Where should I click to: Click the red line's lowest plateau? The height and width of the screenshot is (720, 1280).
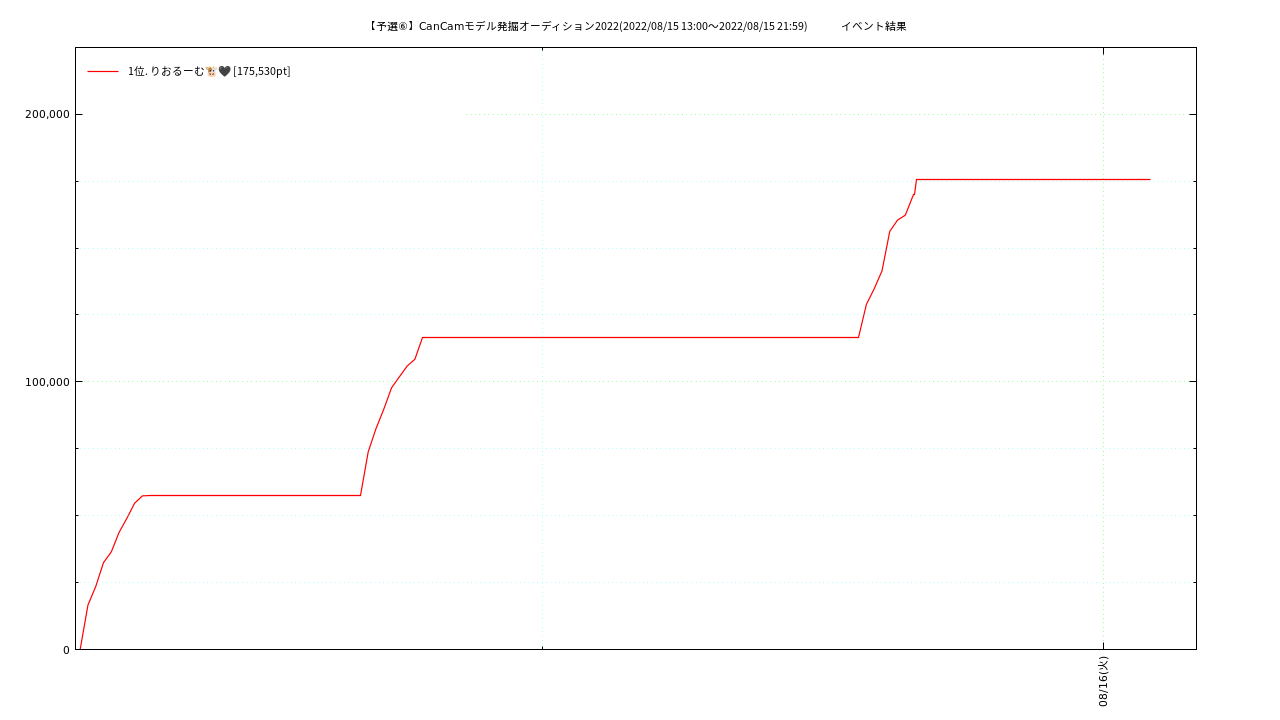tap(250, 495)
